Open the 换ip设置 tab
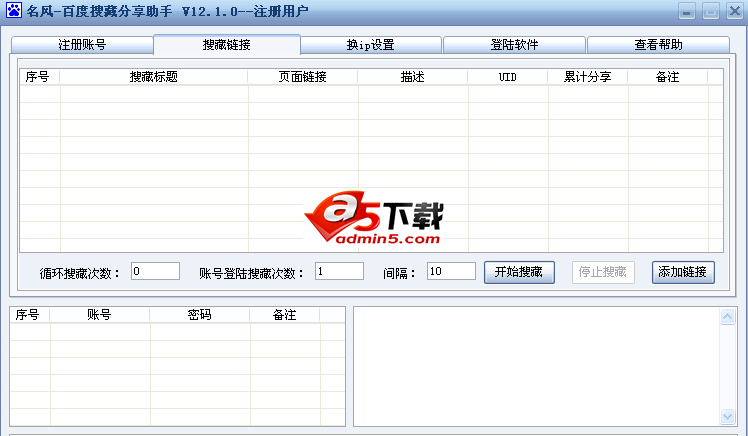The height and width of the screenshot is (436, 748). click(x=371, y=45)
